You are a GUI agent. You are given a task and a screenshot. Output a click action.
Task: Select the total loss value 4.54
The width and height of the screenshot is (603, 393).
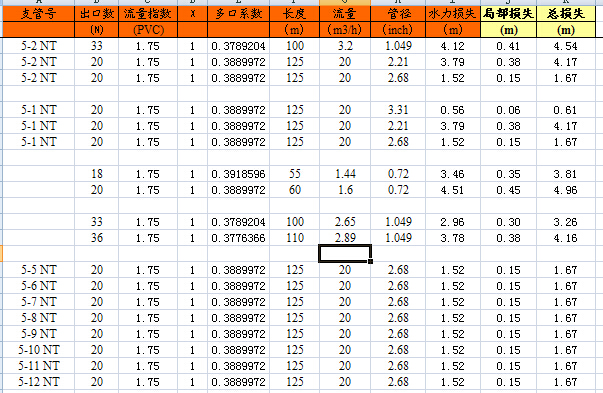(566, 46)
